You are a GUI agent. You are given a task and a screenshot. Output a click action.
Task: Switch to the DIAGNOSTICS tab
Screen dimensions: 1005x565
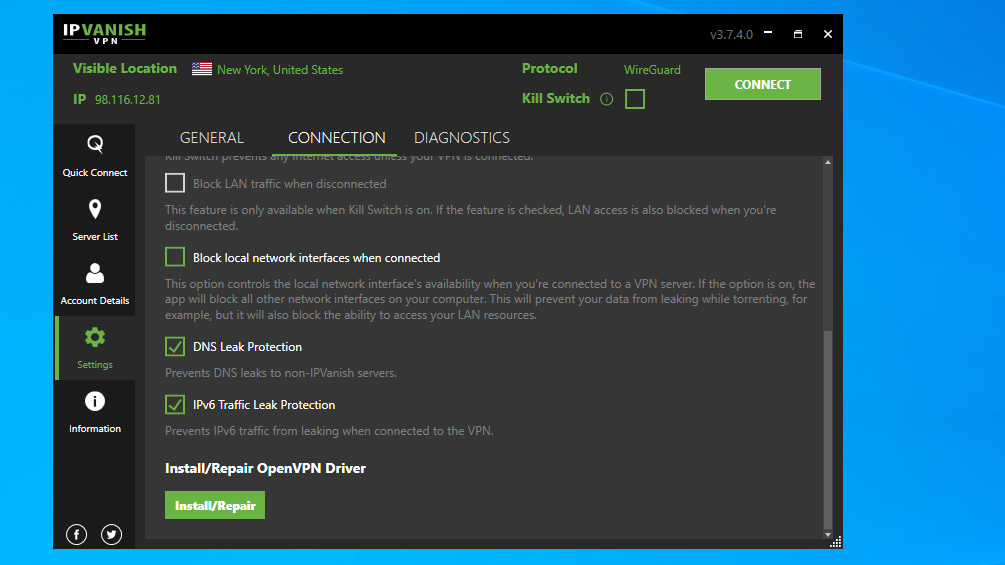(461, 138)
